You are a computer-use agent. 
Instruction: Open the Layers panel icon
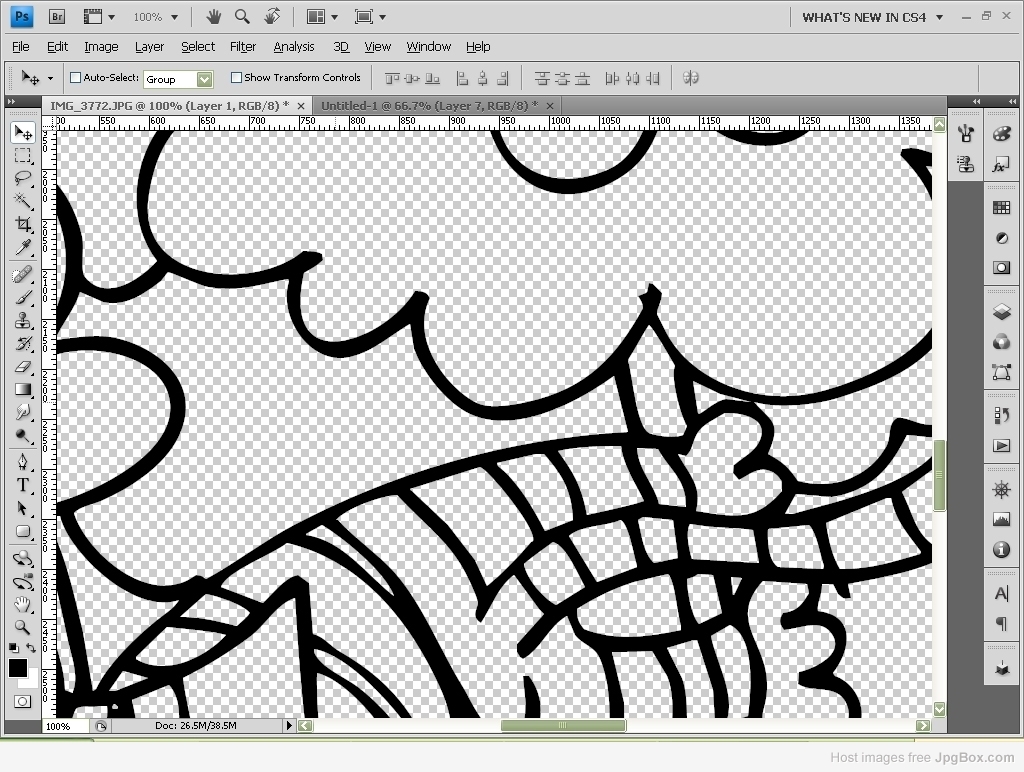click(1001, 312)
